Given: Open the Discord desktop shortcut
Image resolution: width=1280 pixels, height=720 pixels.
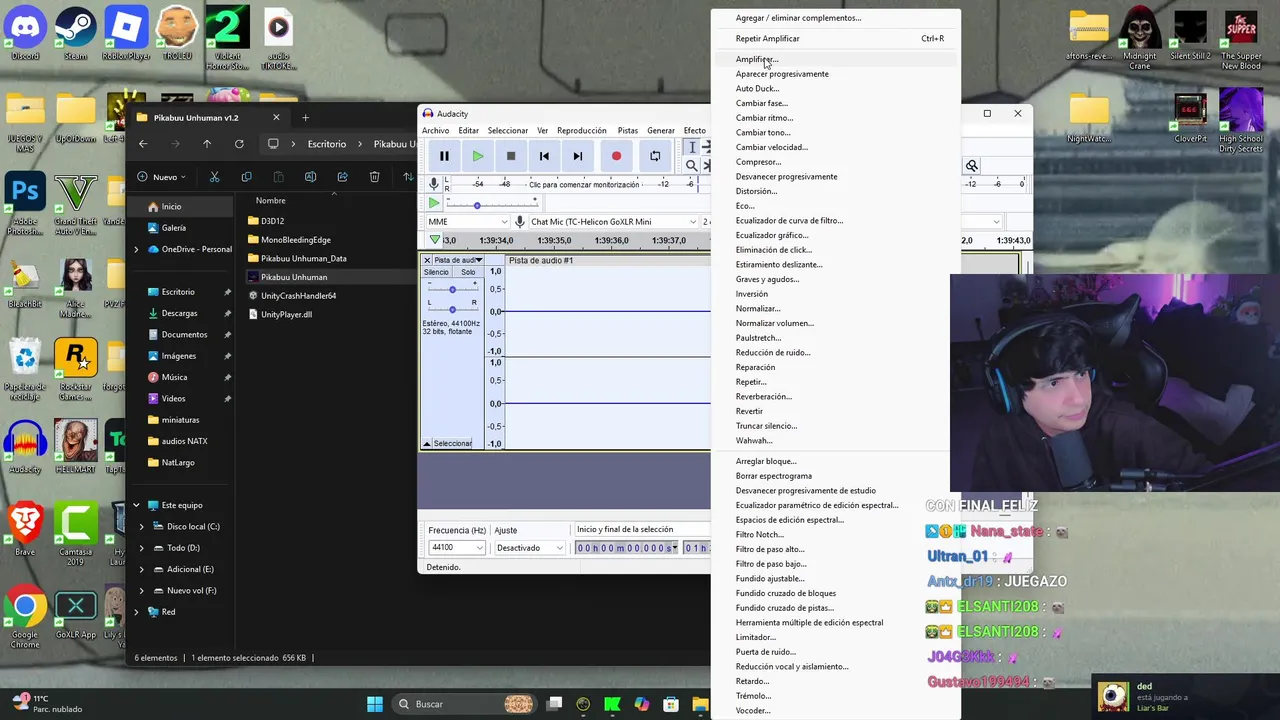Looking at the screenshot, I should tap(25, 35).
